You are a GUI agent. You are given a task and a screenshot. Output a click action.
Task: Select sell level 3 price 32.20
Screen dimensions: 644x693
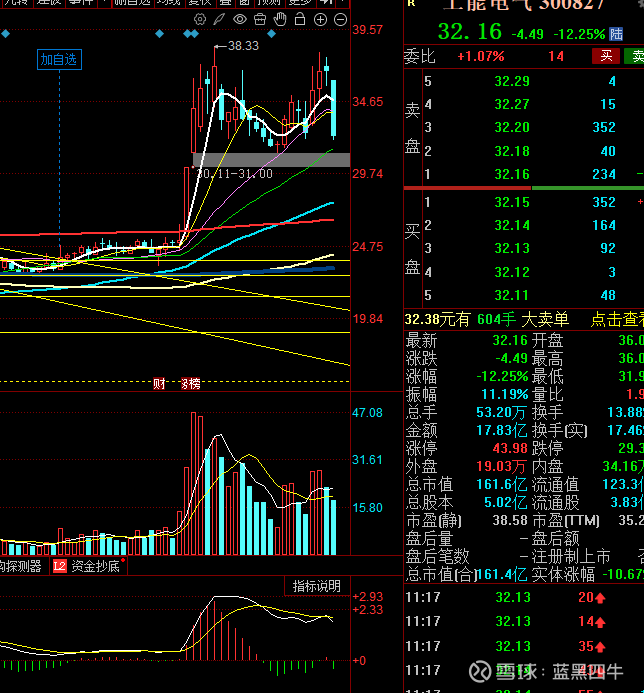click(x=512, y=127)
